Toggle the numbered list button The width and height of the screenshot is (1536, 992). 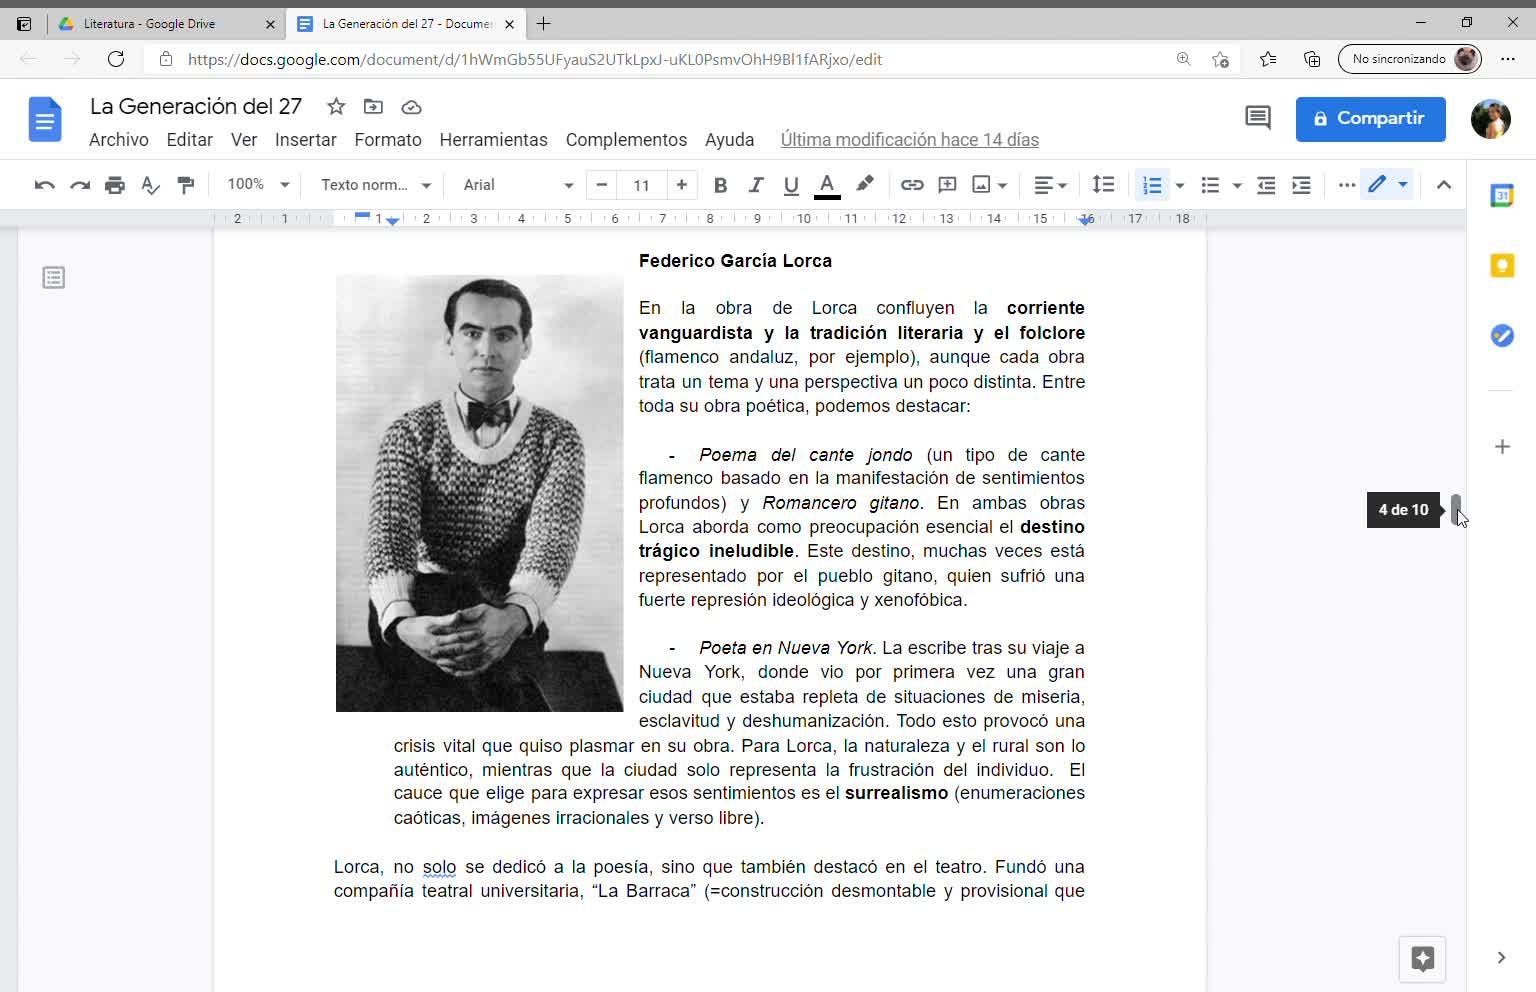1152,185
